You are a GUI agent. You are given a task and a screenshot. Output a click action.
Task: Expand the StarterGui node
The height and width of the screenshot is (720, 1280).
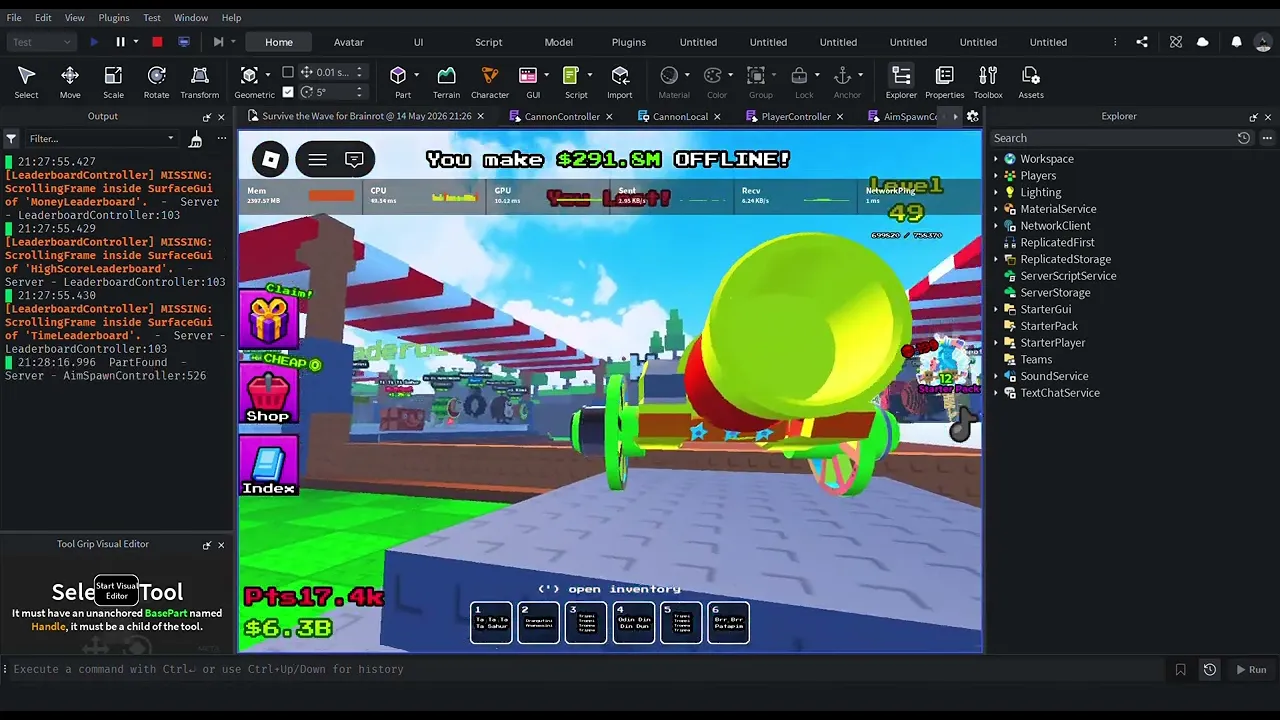click(x=996, y=309)
